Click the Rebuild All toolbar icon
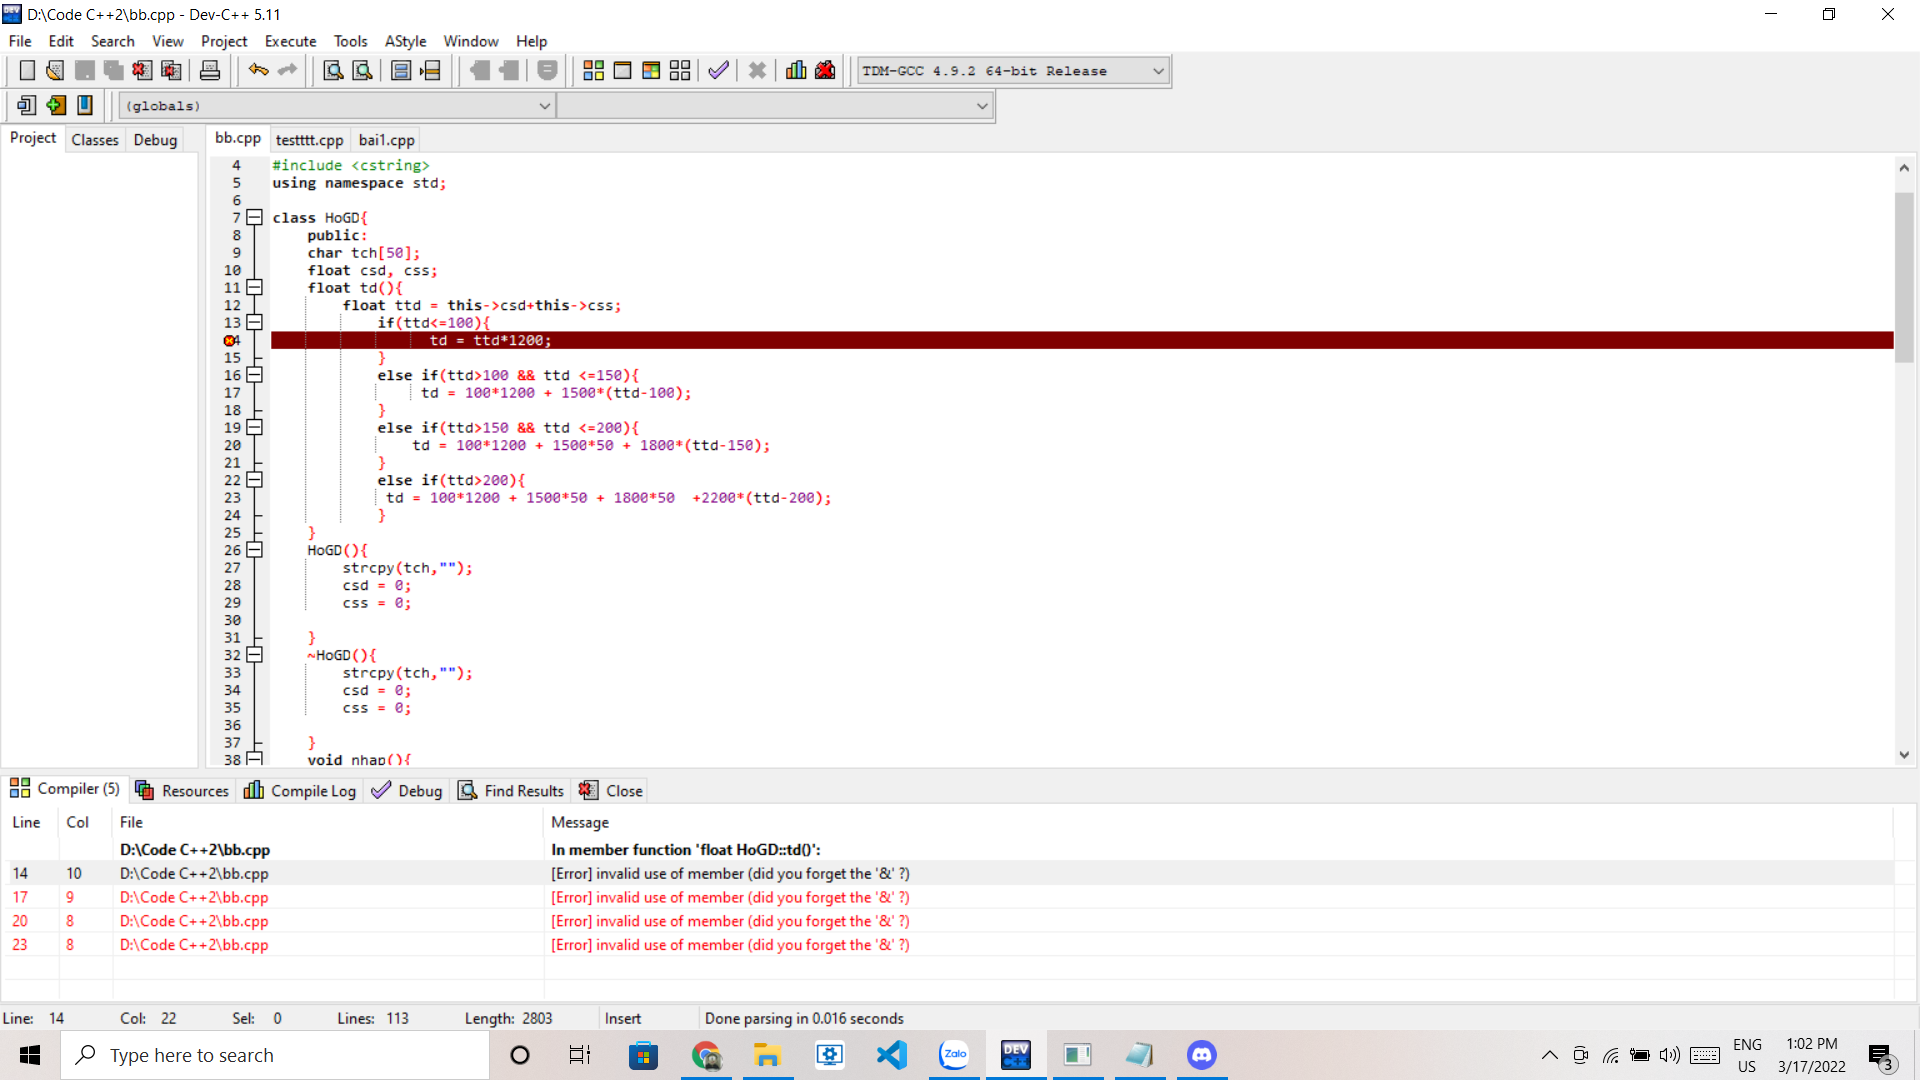 tap(680, 70)
